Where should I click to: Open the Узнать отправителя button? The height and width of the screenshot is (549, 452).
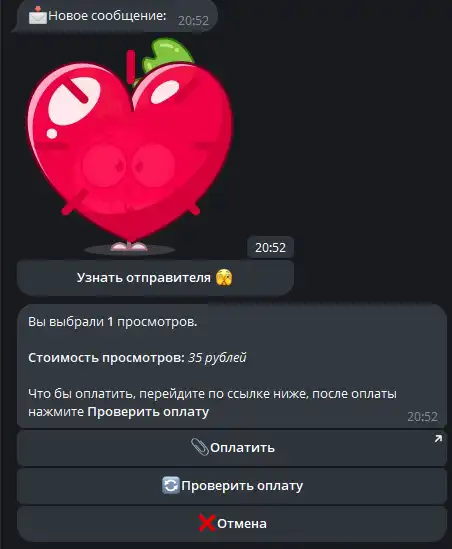155,278
